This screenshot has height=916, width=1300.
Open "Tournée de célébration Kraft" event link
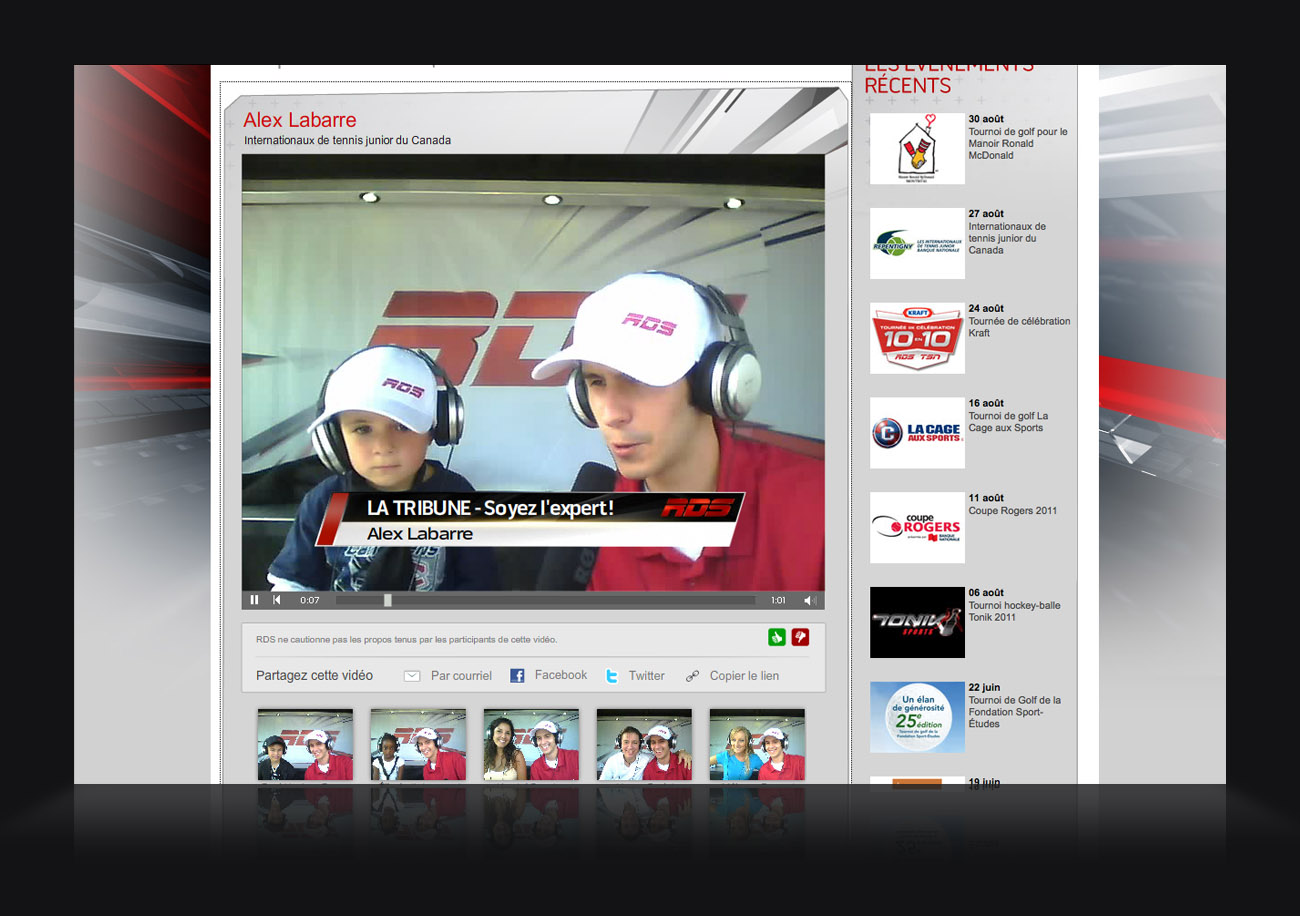[x=1019, y=327]
